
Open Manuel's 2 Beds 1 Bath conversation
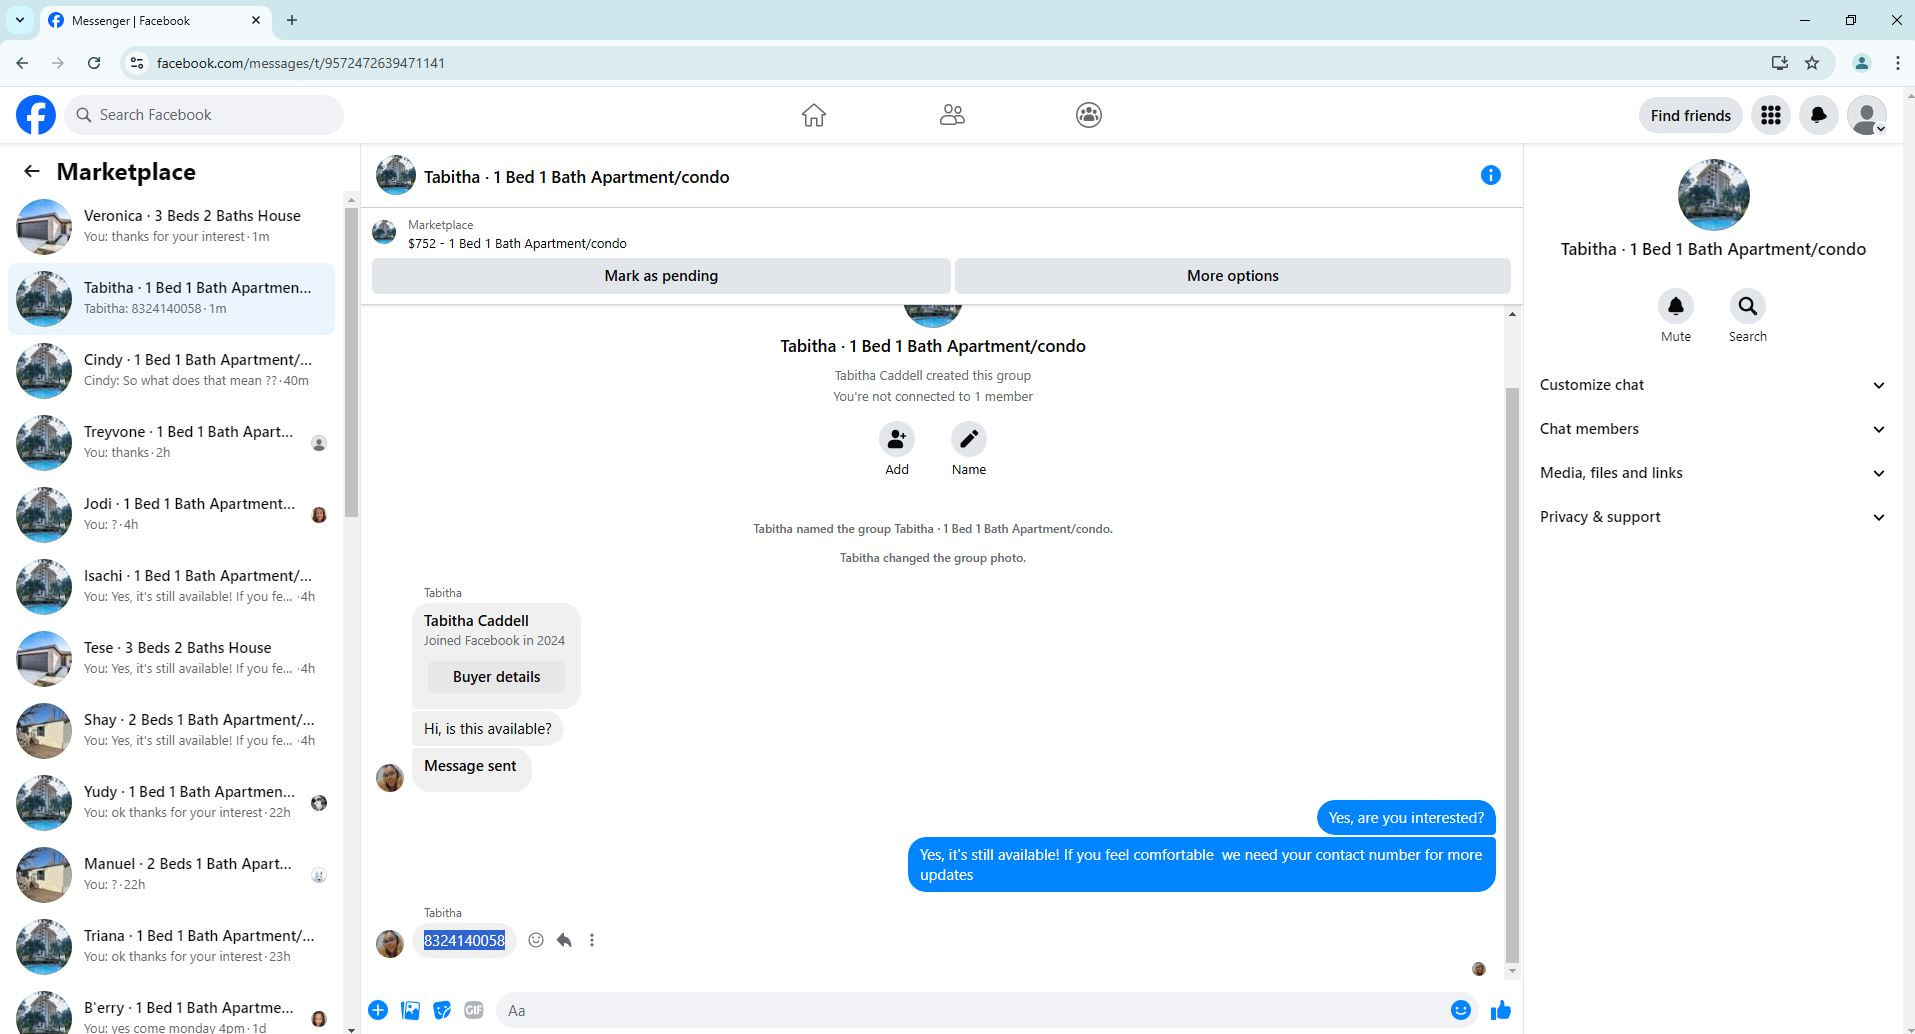tap(172, 875)
